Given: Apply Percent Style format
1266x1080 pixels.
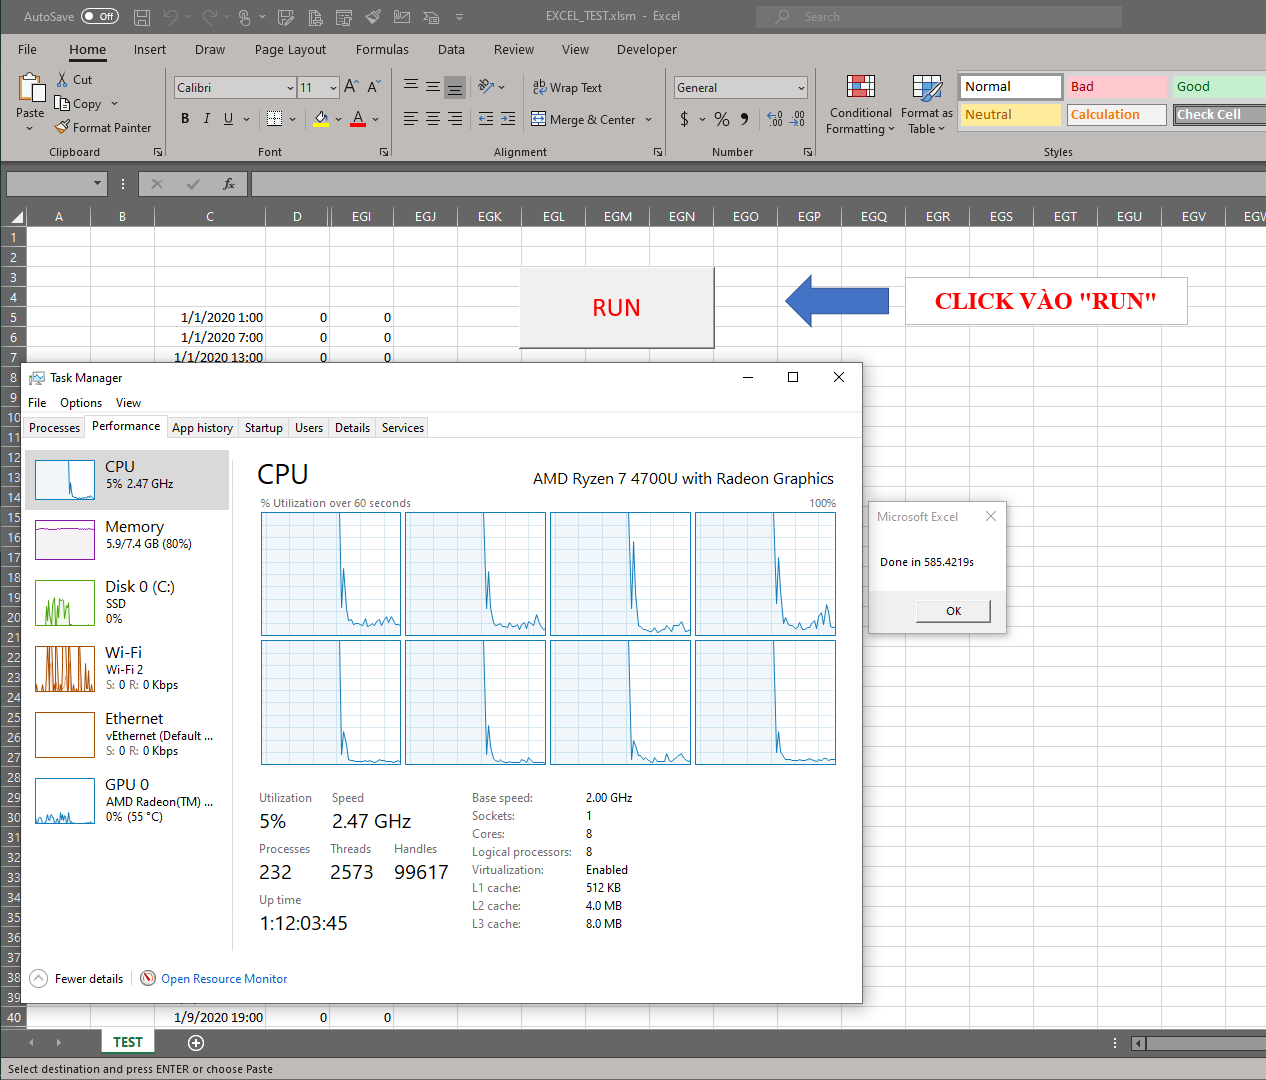Looking at the screenshot, I should coord(722,118).
